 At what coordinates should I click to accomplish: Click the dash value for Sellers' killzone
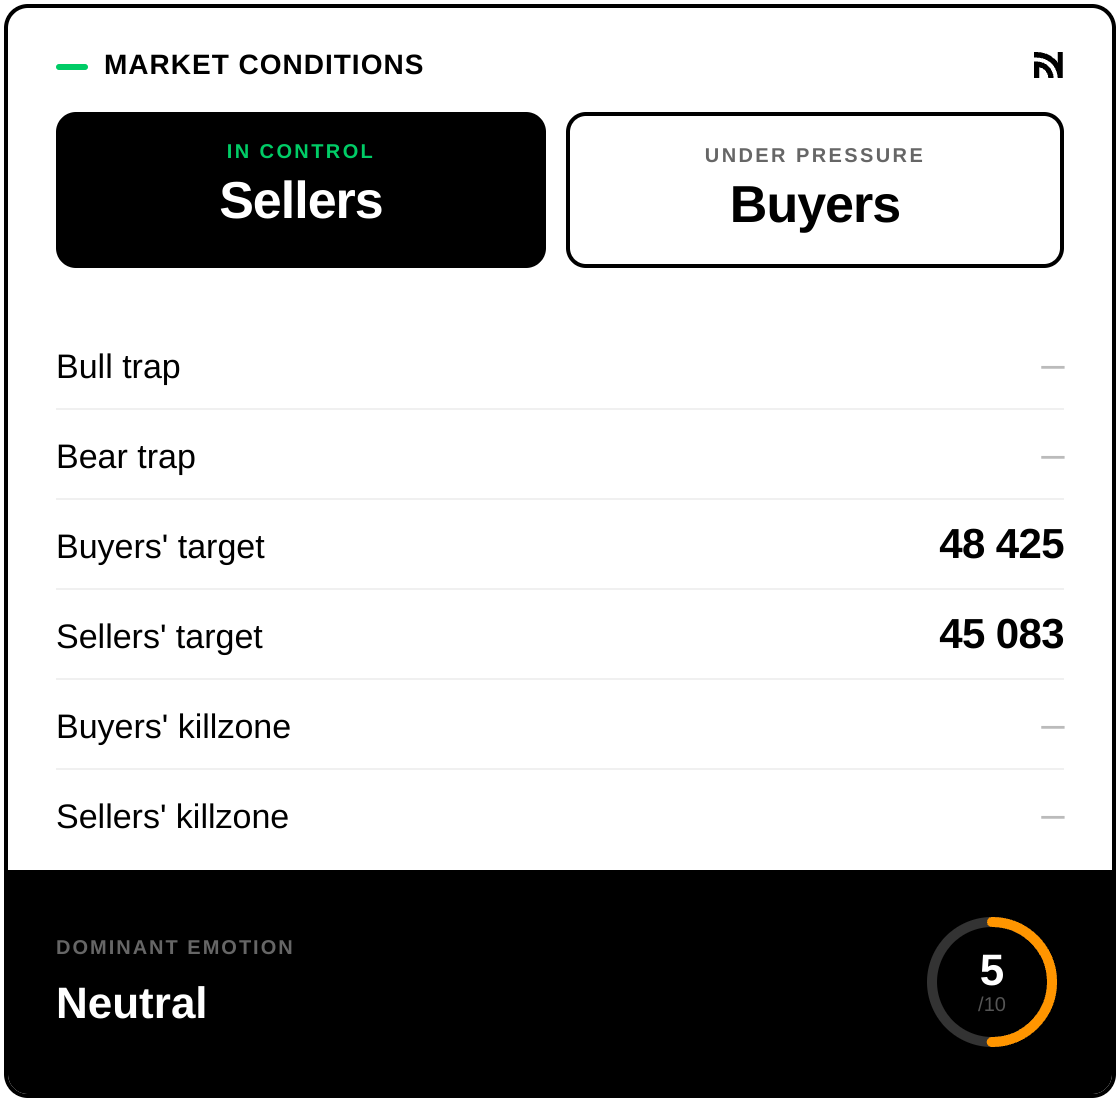(x=1052, y=817)
